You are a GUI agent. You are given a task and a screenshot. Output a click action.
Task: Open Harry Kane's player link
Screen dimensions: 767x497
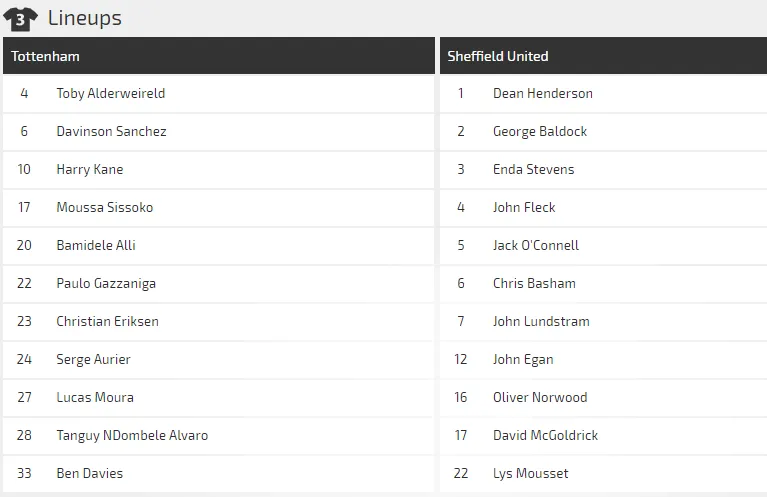pos(90,169)
